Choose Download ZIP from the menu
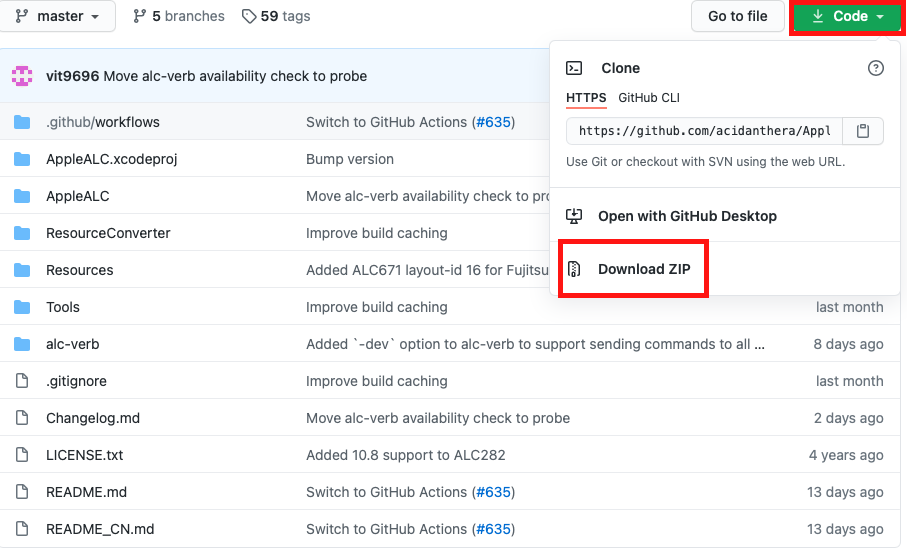 [x=644, y=269]
